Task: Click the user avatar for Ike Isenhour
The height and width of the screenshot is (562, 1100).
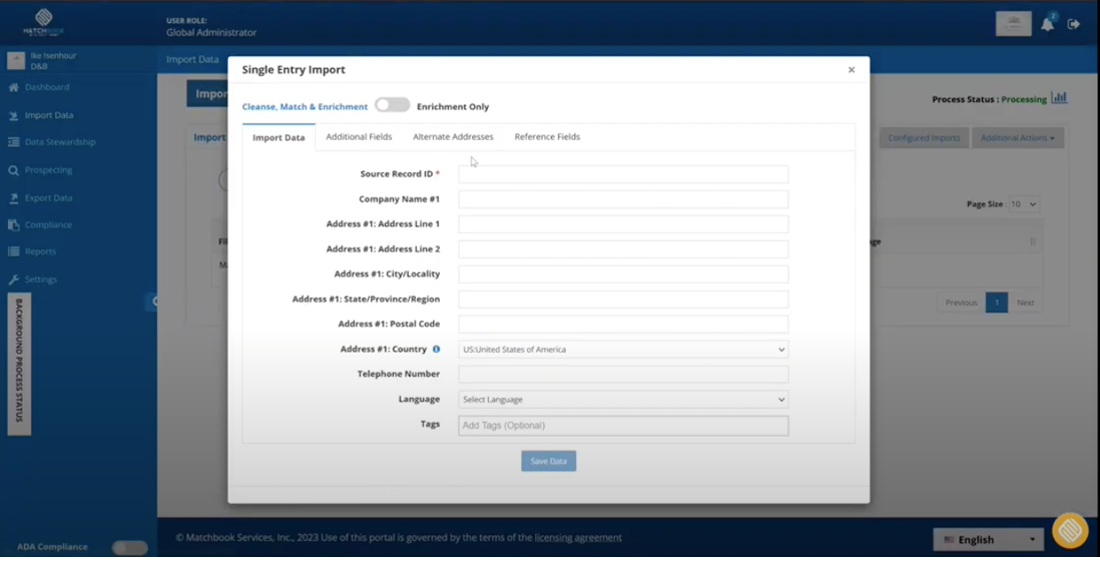Action: click(16, 61)
